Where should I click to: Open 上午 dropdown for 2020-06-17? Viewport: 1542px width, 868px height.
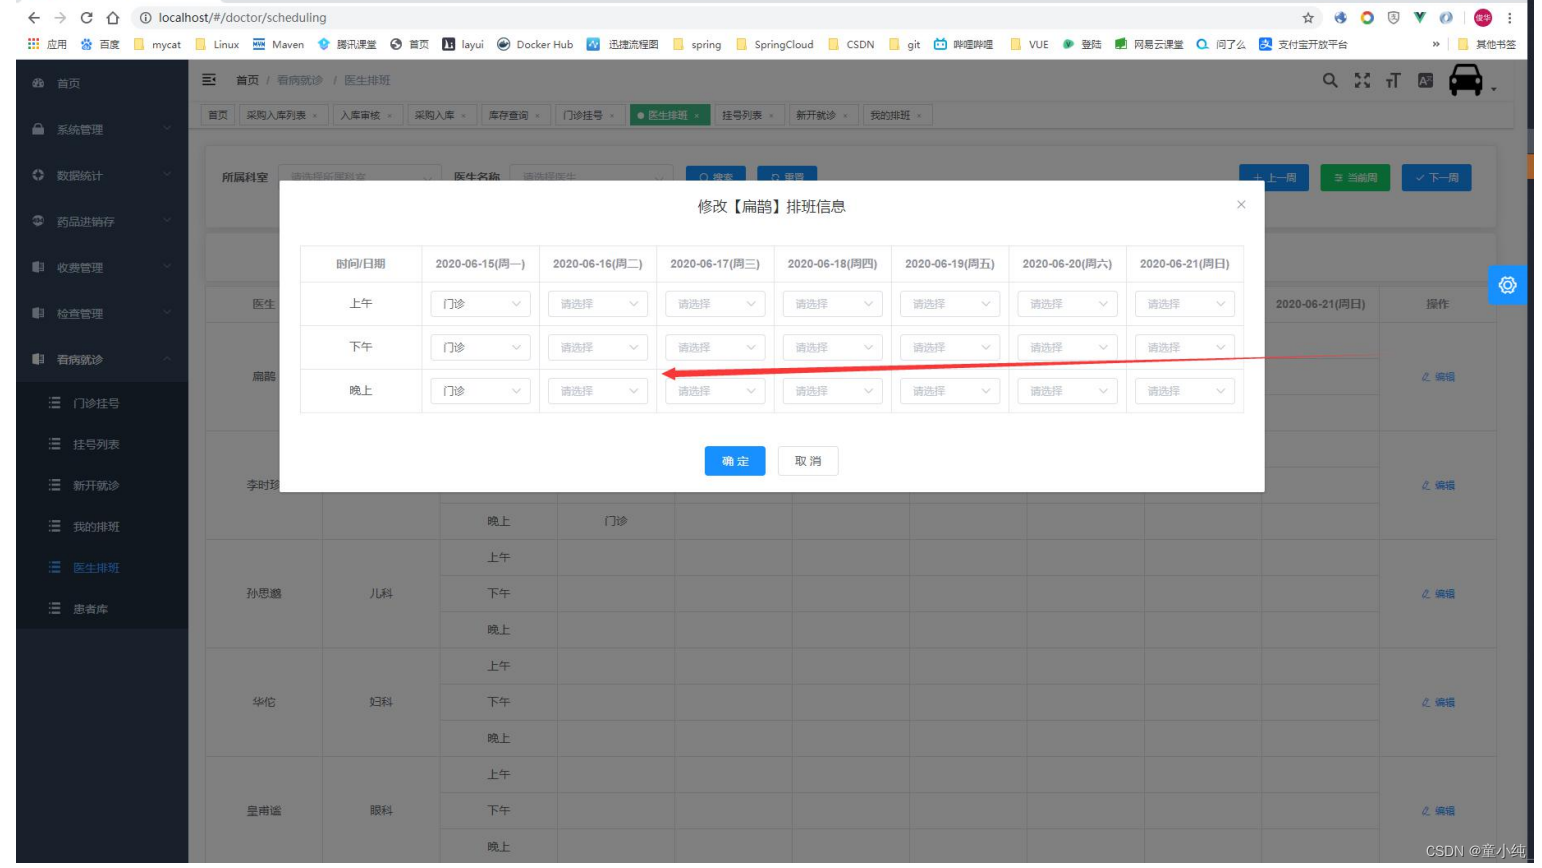pyautogui.click(x=715, y=304)
